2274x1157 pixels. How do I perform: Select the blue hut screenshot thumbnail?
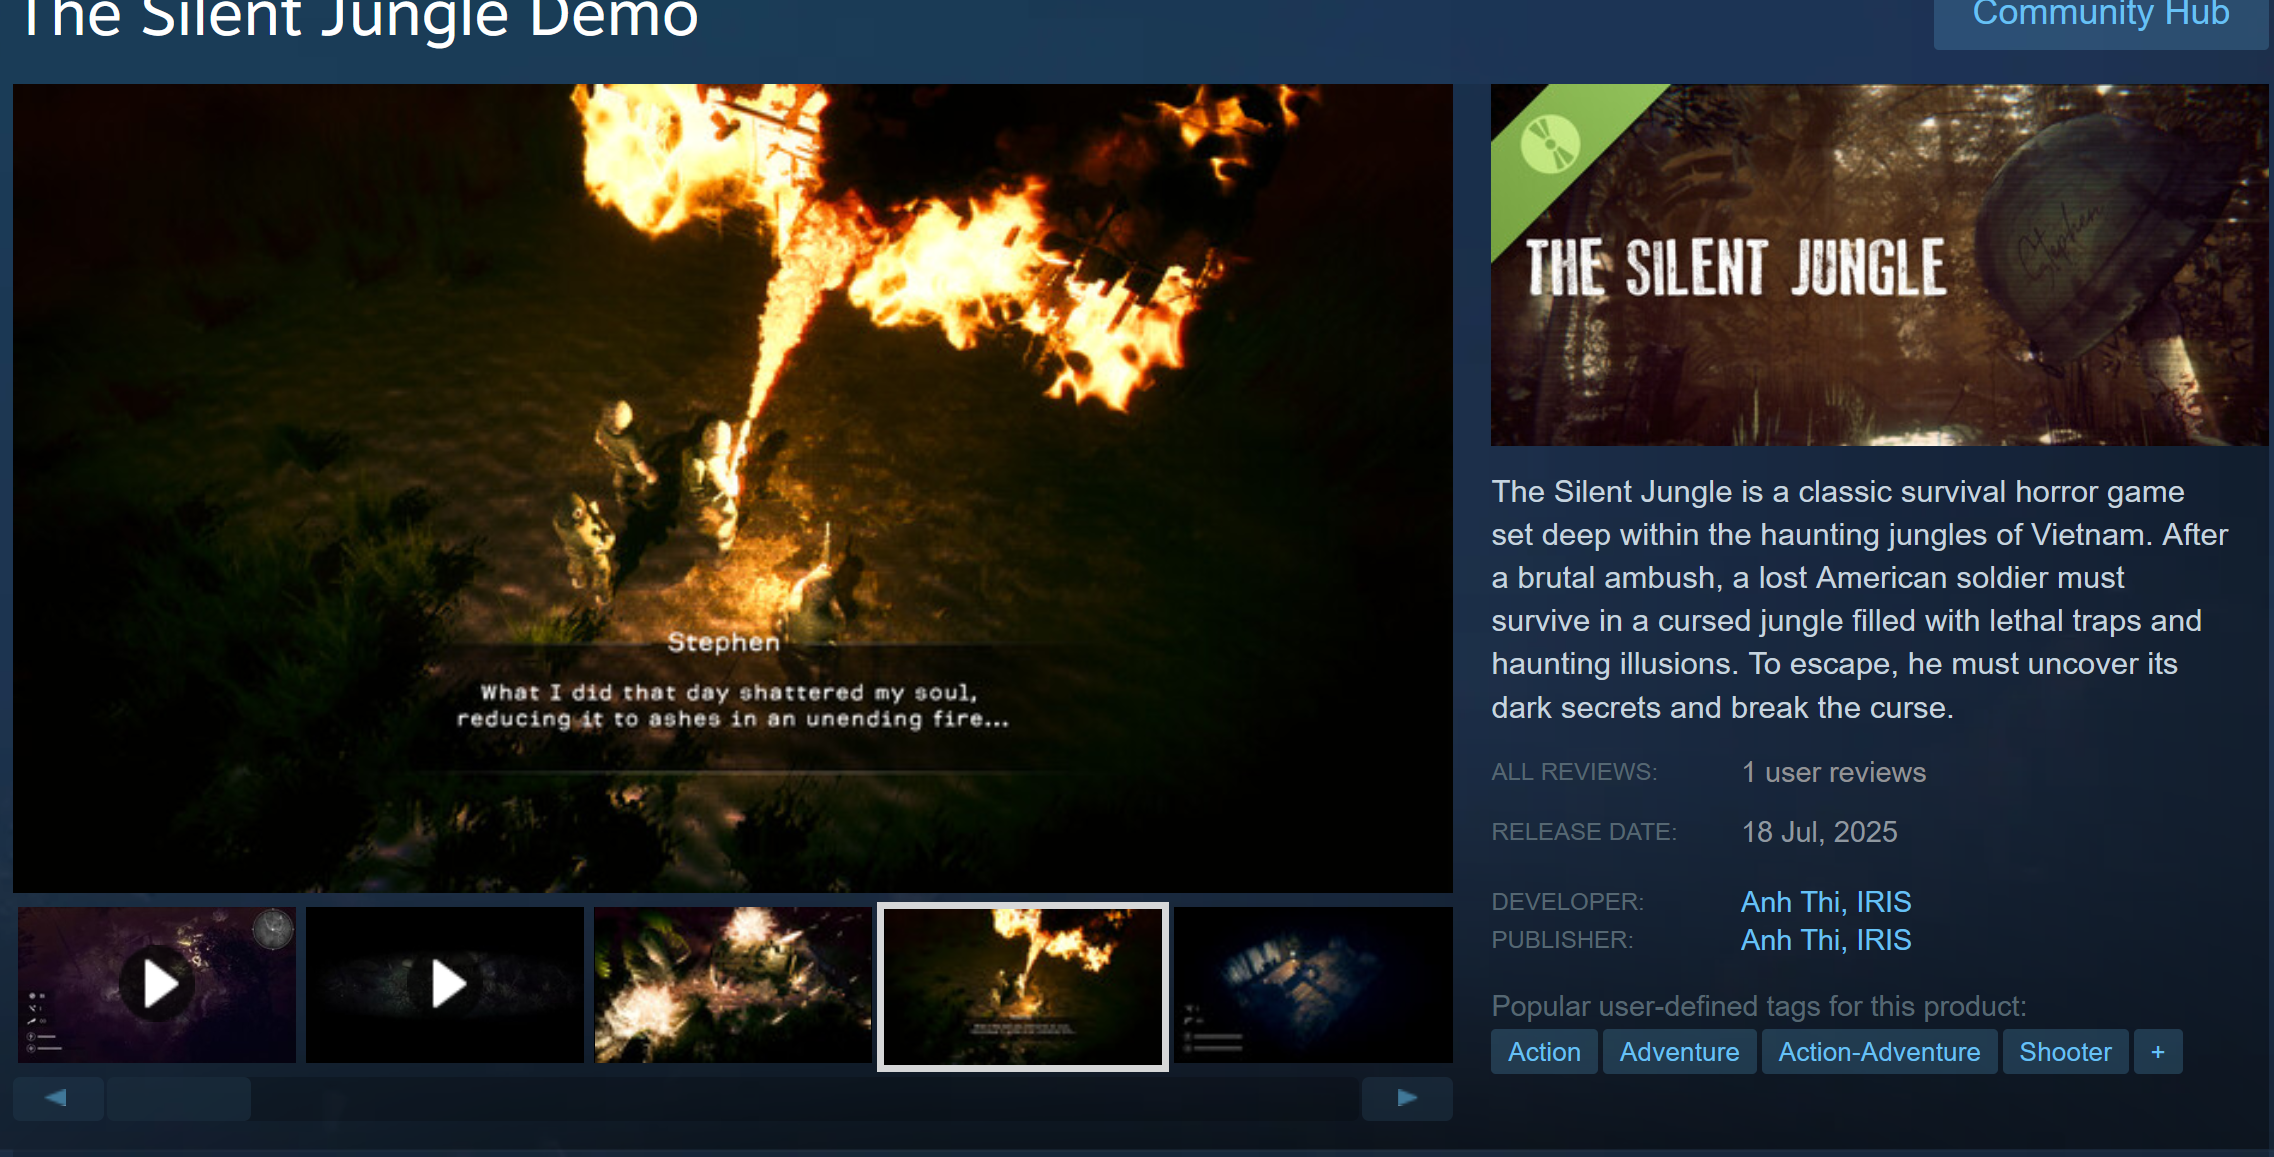pyautogui.click(x=1315, y=985)
